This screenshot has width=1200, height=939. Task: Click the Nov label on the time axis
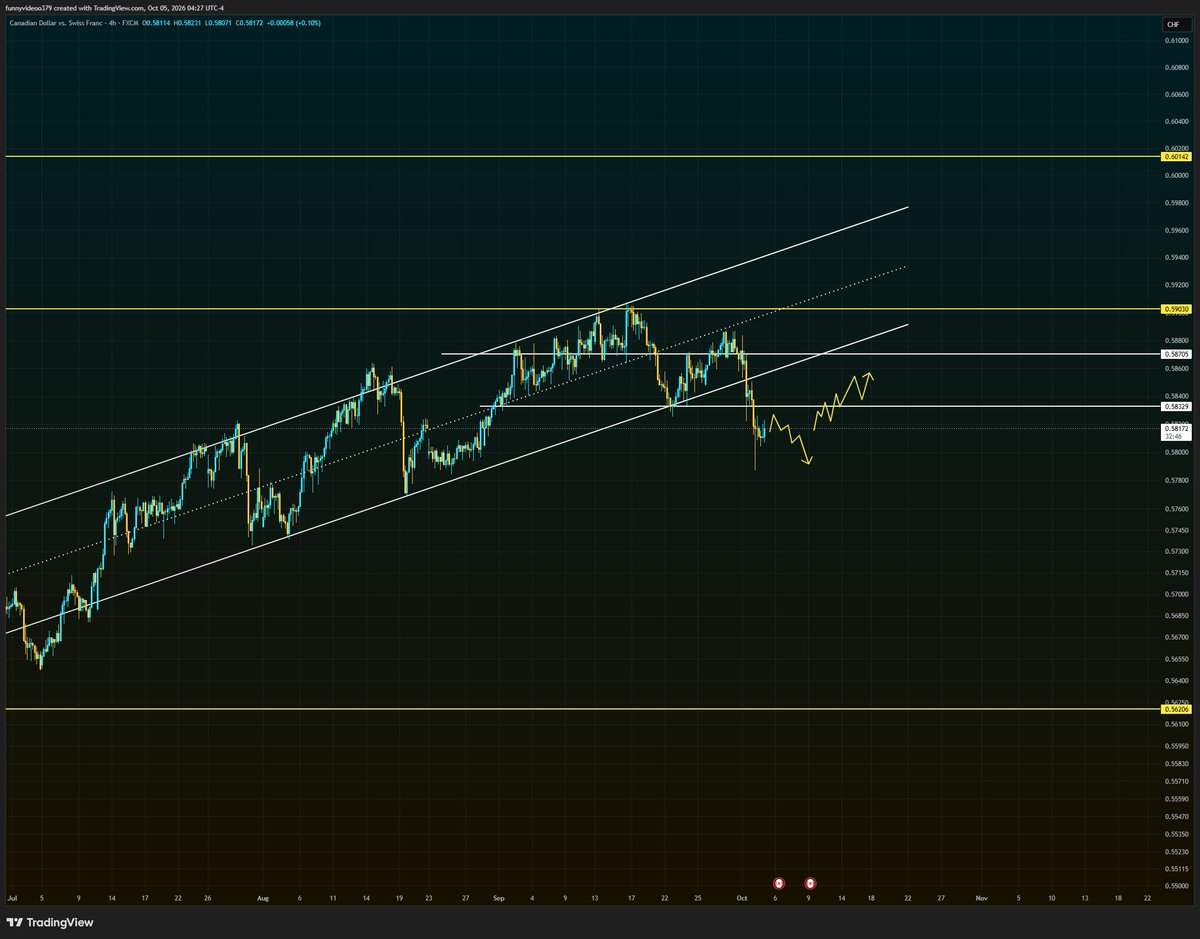(x=982, y=899)
